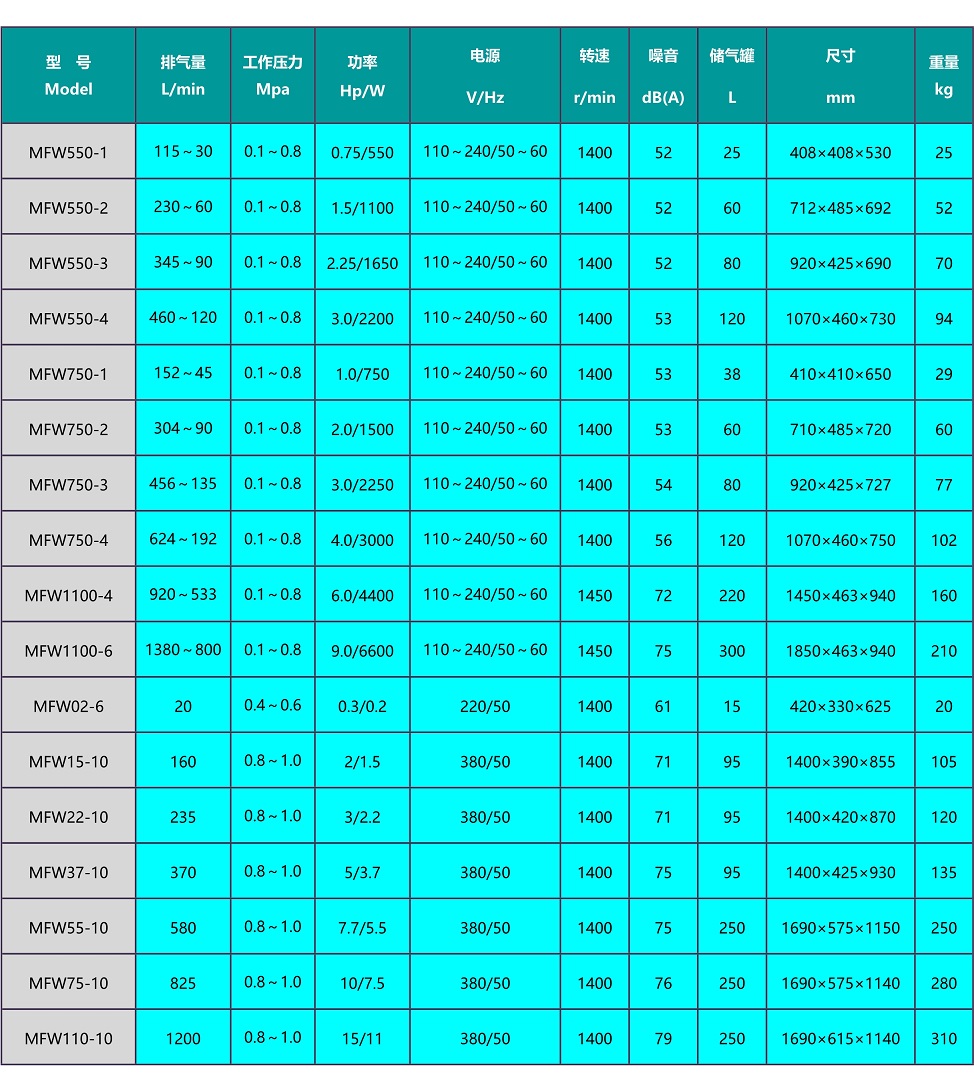Click the weight value 102
The image size is (974, 1092).
point(944,540)
